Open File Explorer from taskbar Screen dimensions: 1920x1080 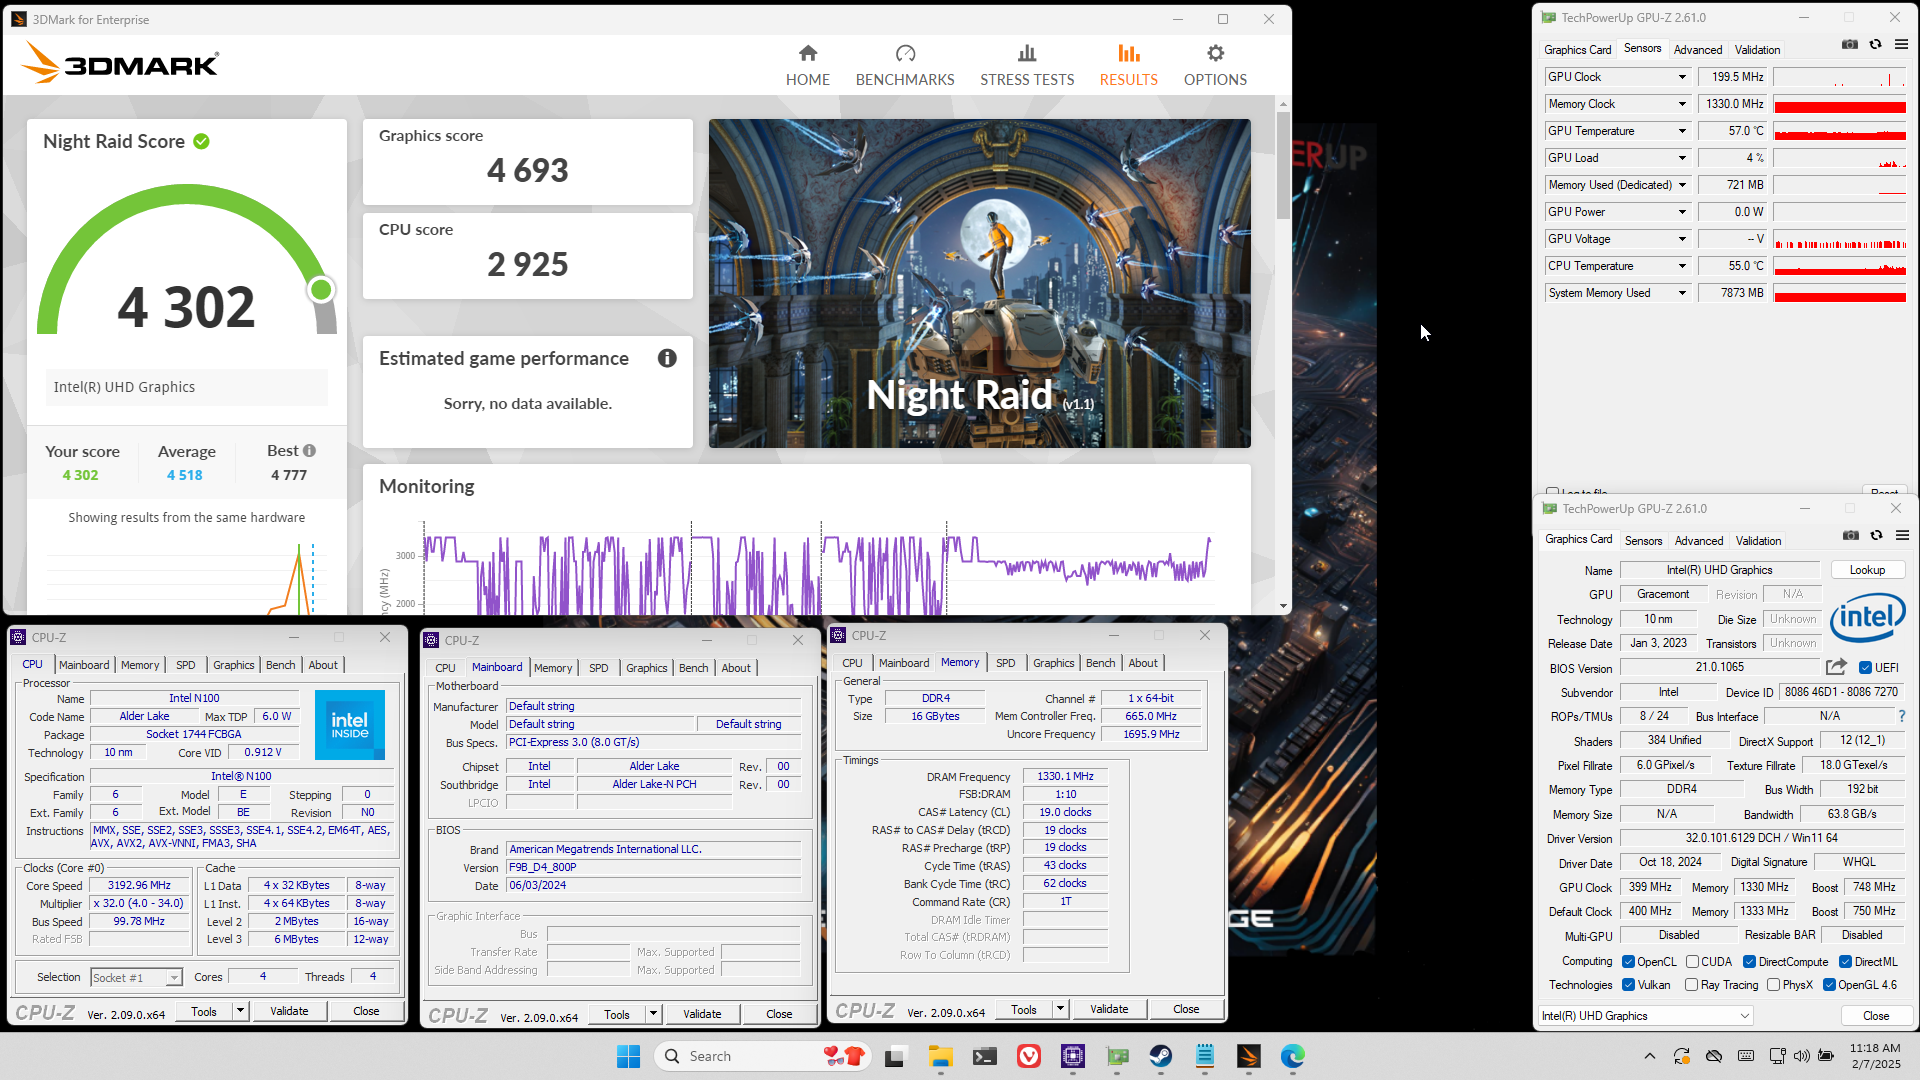tap(940, 1056)
